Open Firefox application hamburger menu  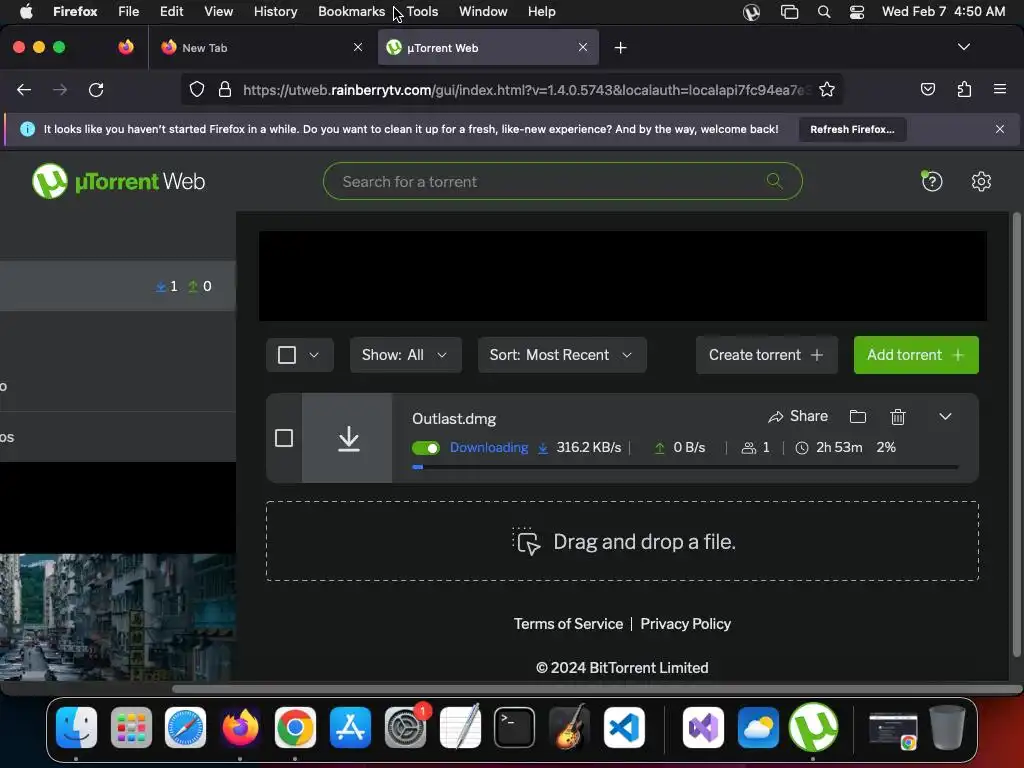pos(1000,89)
